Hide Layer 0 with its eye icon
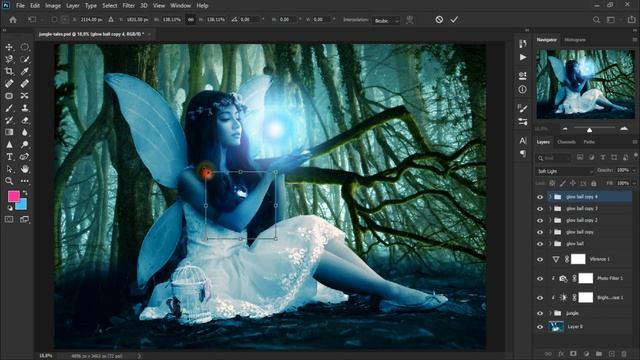This screenshot has width=640, height=360. point(540,327)
